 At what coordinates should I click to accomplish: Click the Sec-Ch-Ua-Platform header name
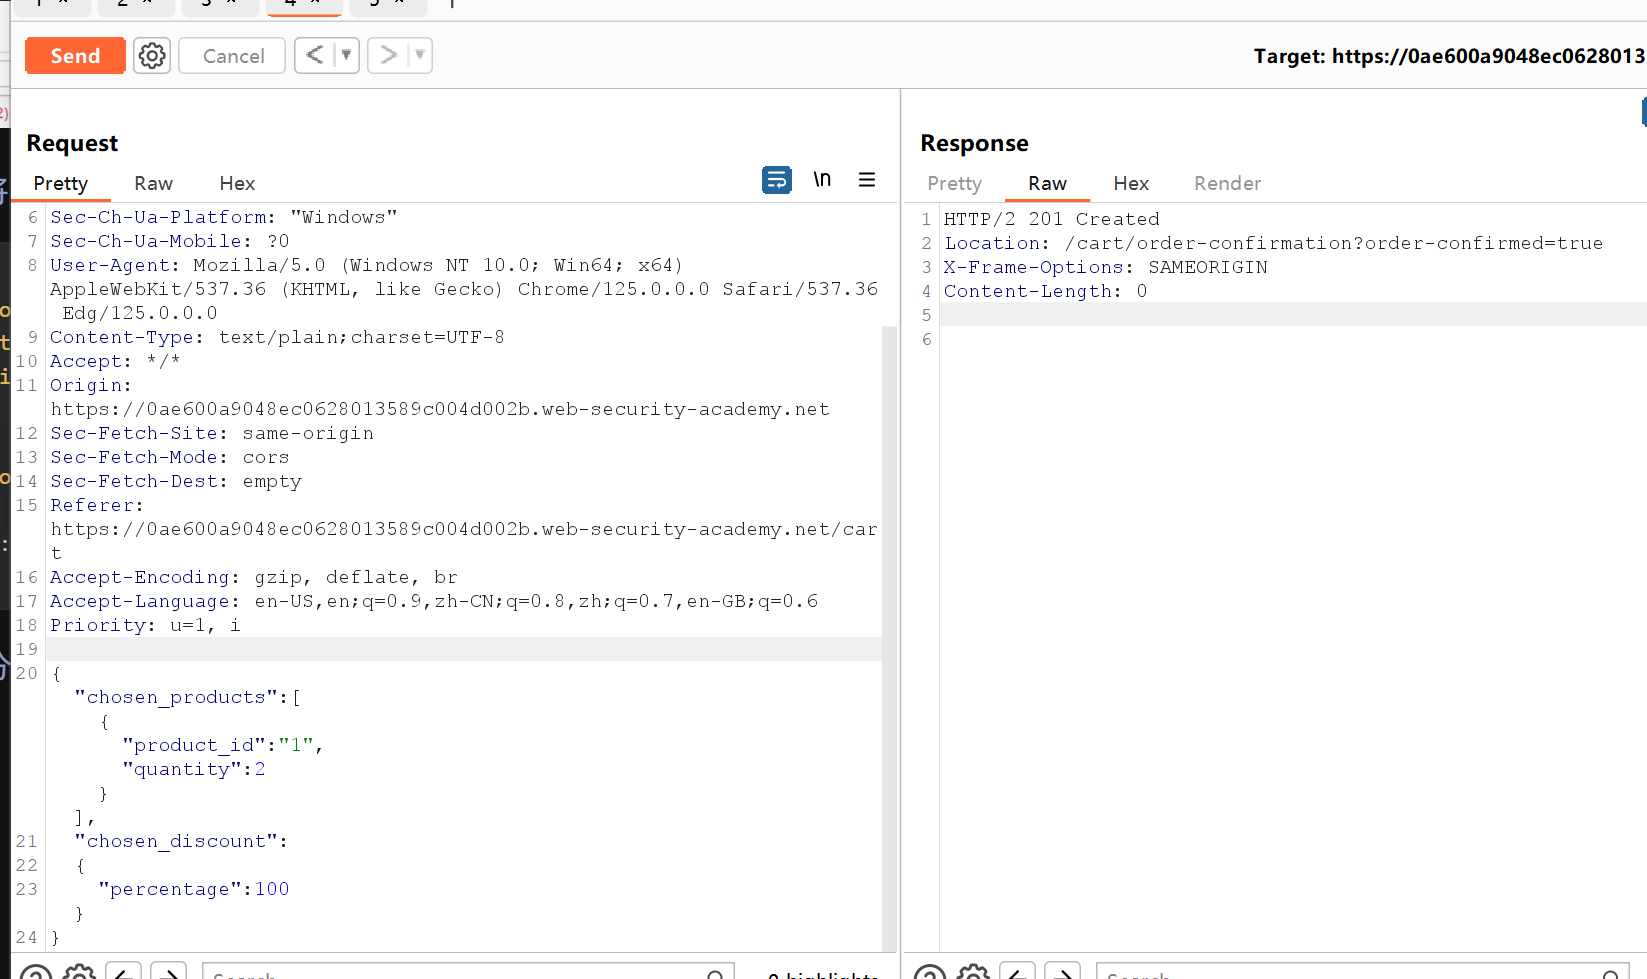(x=158, y=217)
